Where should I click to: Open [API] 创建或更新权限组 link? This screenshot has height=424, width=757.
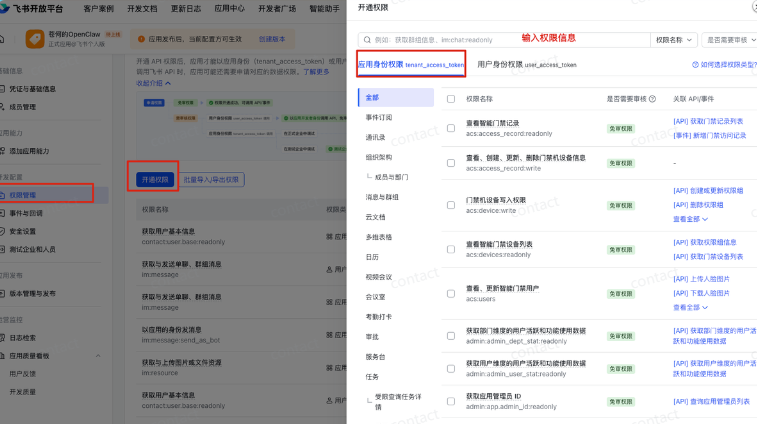pyautogui.click(x=708, y=191)
